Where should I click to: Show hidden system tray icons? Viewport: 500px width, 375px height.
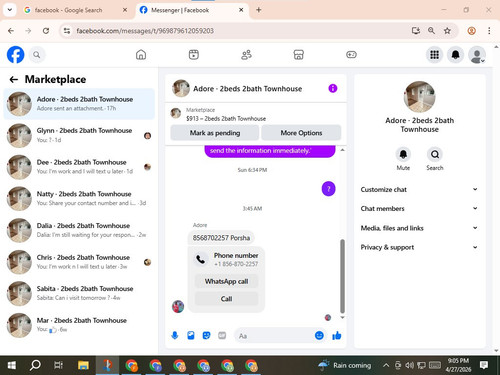pos(386,365)
